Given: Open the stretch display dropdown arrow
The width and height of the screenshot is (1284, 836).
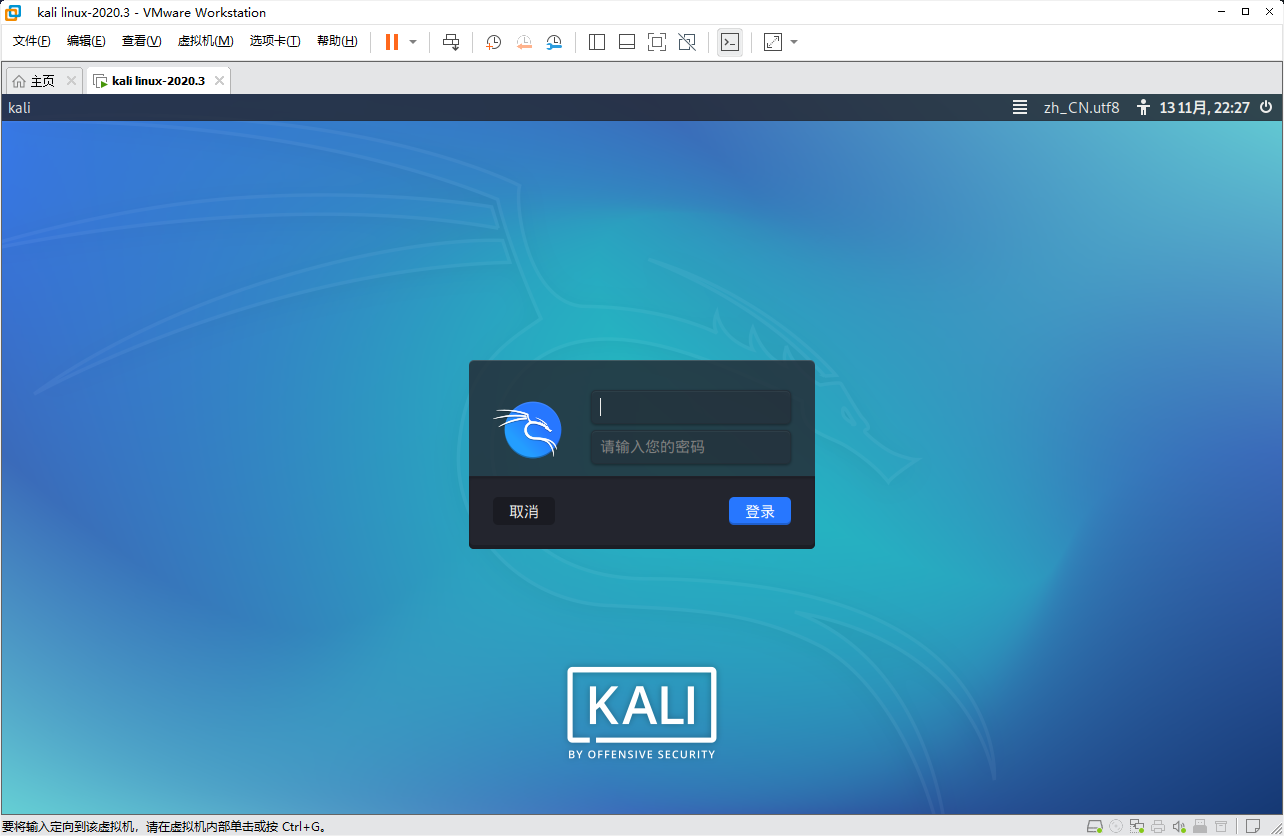Looking at the screenshot, I should pos(794,42).
